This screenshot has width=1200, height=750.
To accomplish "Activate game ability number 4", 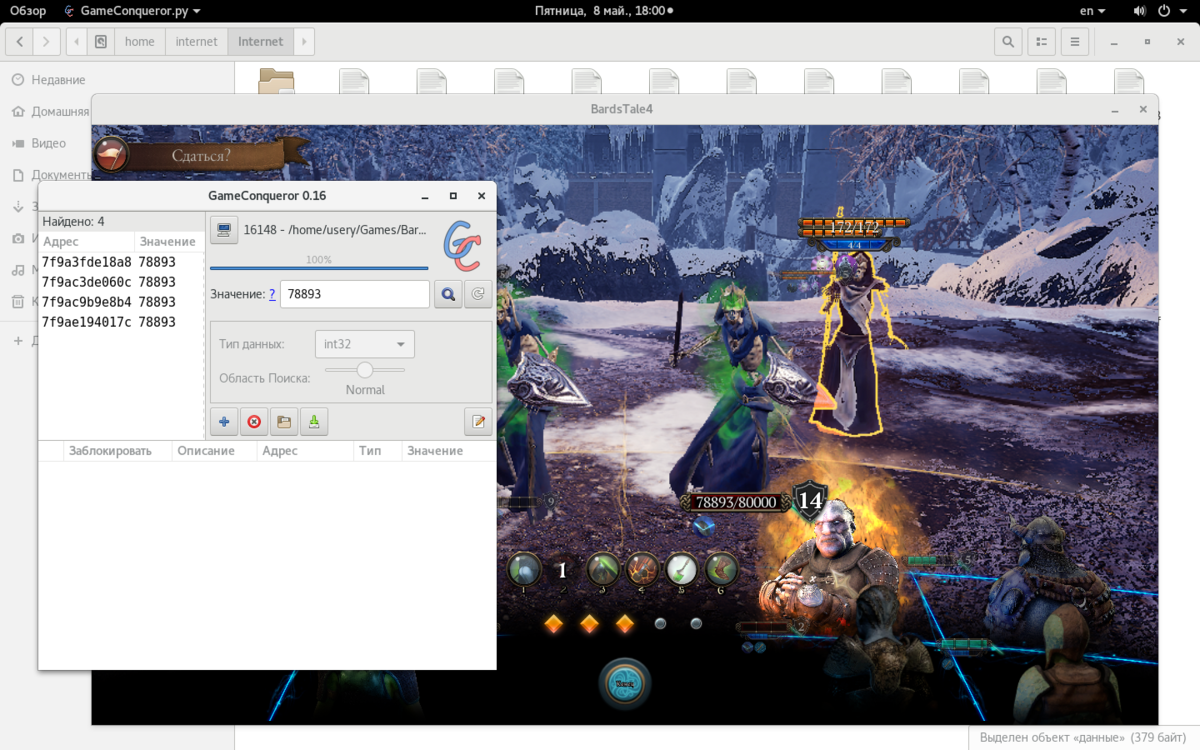I will (643, 569).
